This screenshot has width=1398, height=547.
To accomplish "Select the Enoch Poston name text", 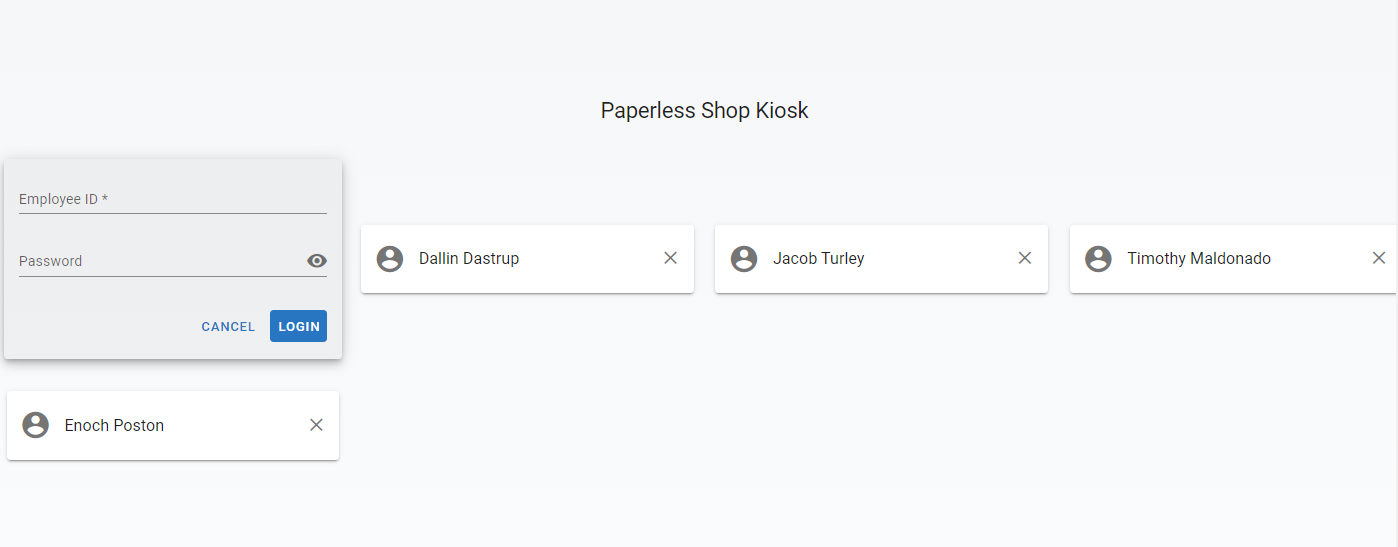I will [114, 425].
